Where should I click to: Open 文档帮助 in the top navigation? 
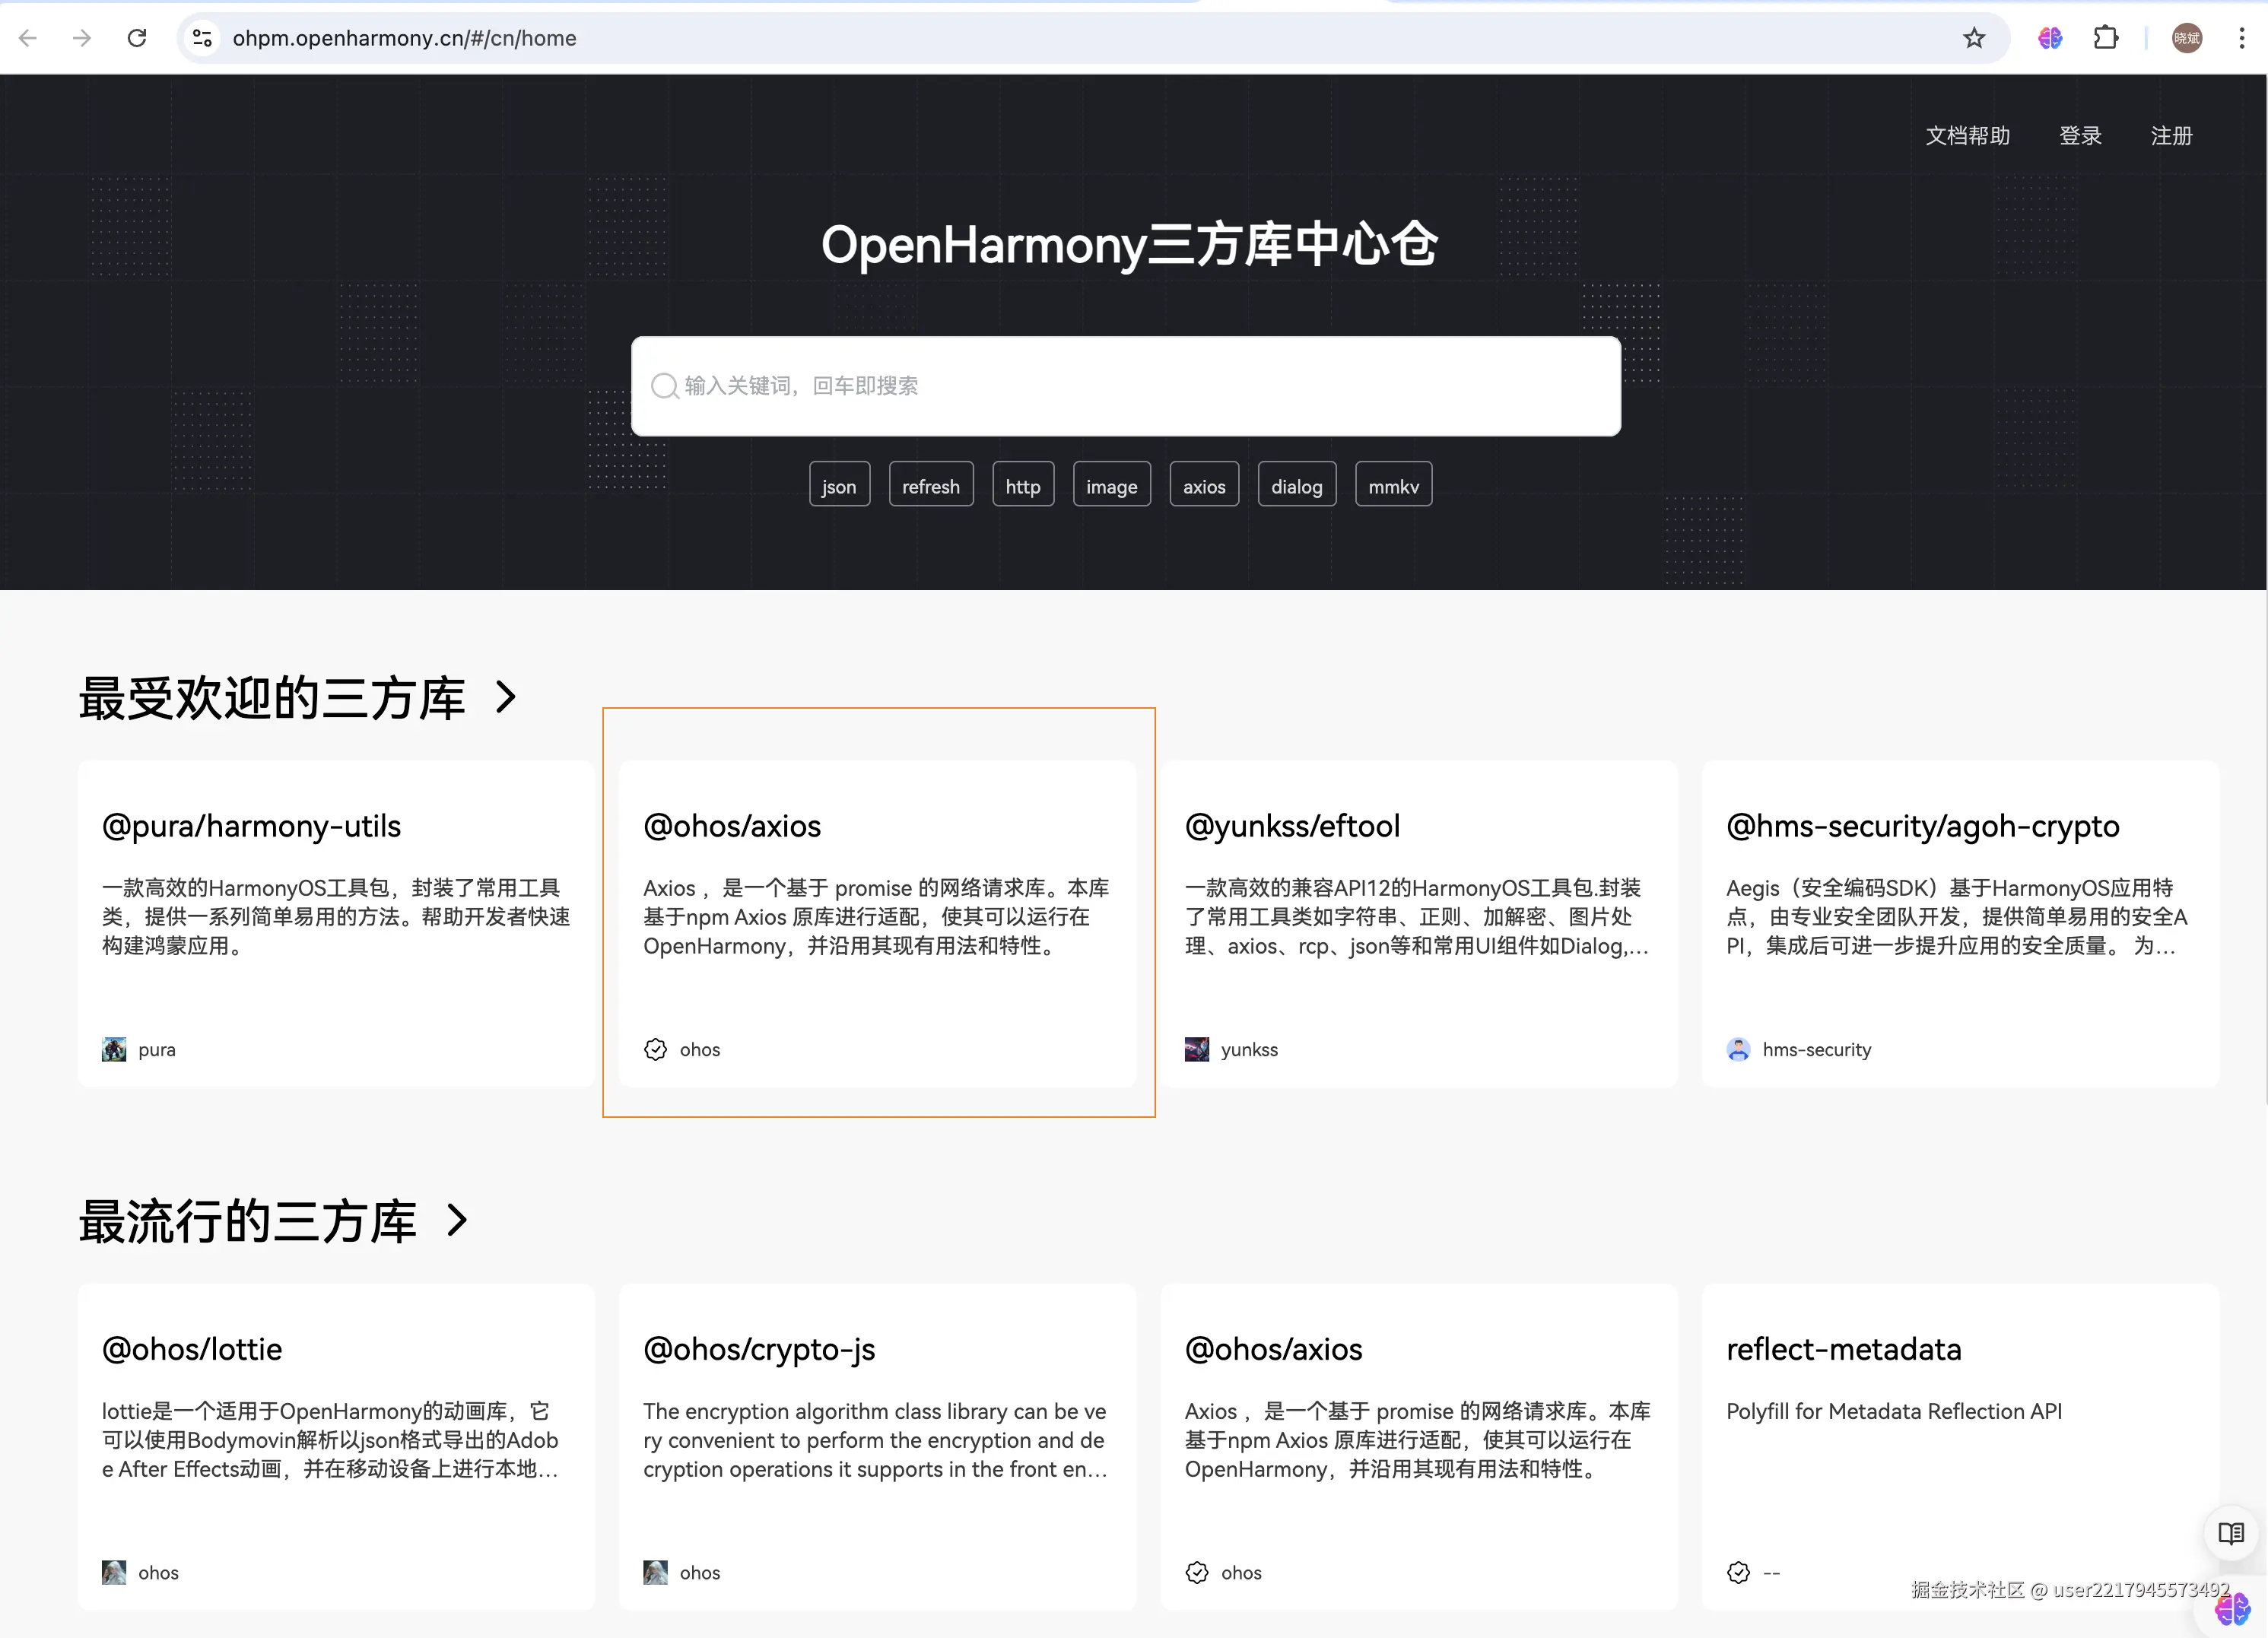coord(1967,136)
